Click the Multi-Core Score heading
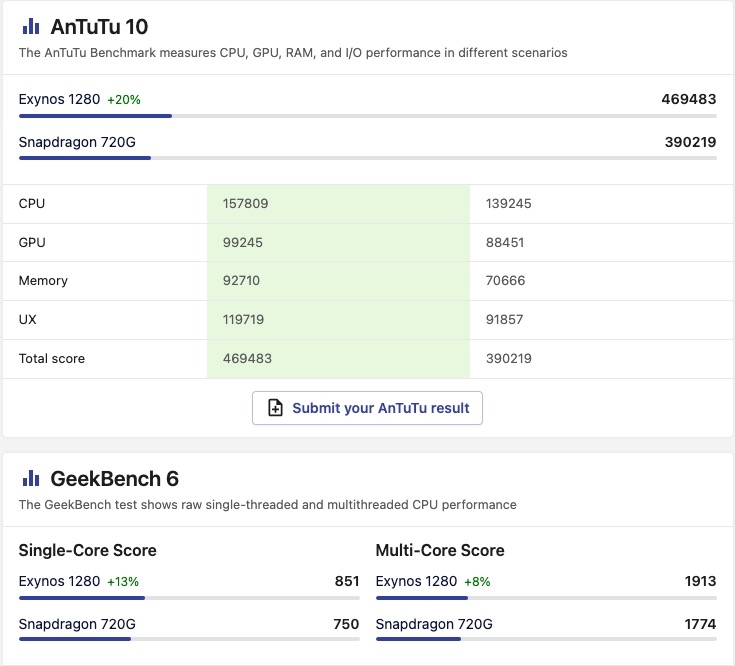This screenshot has width=735, height=666. [x=440, y=551]
